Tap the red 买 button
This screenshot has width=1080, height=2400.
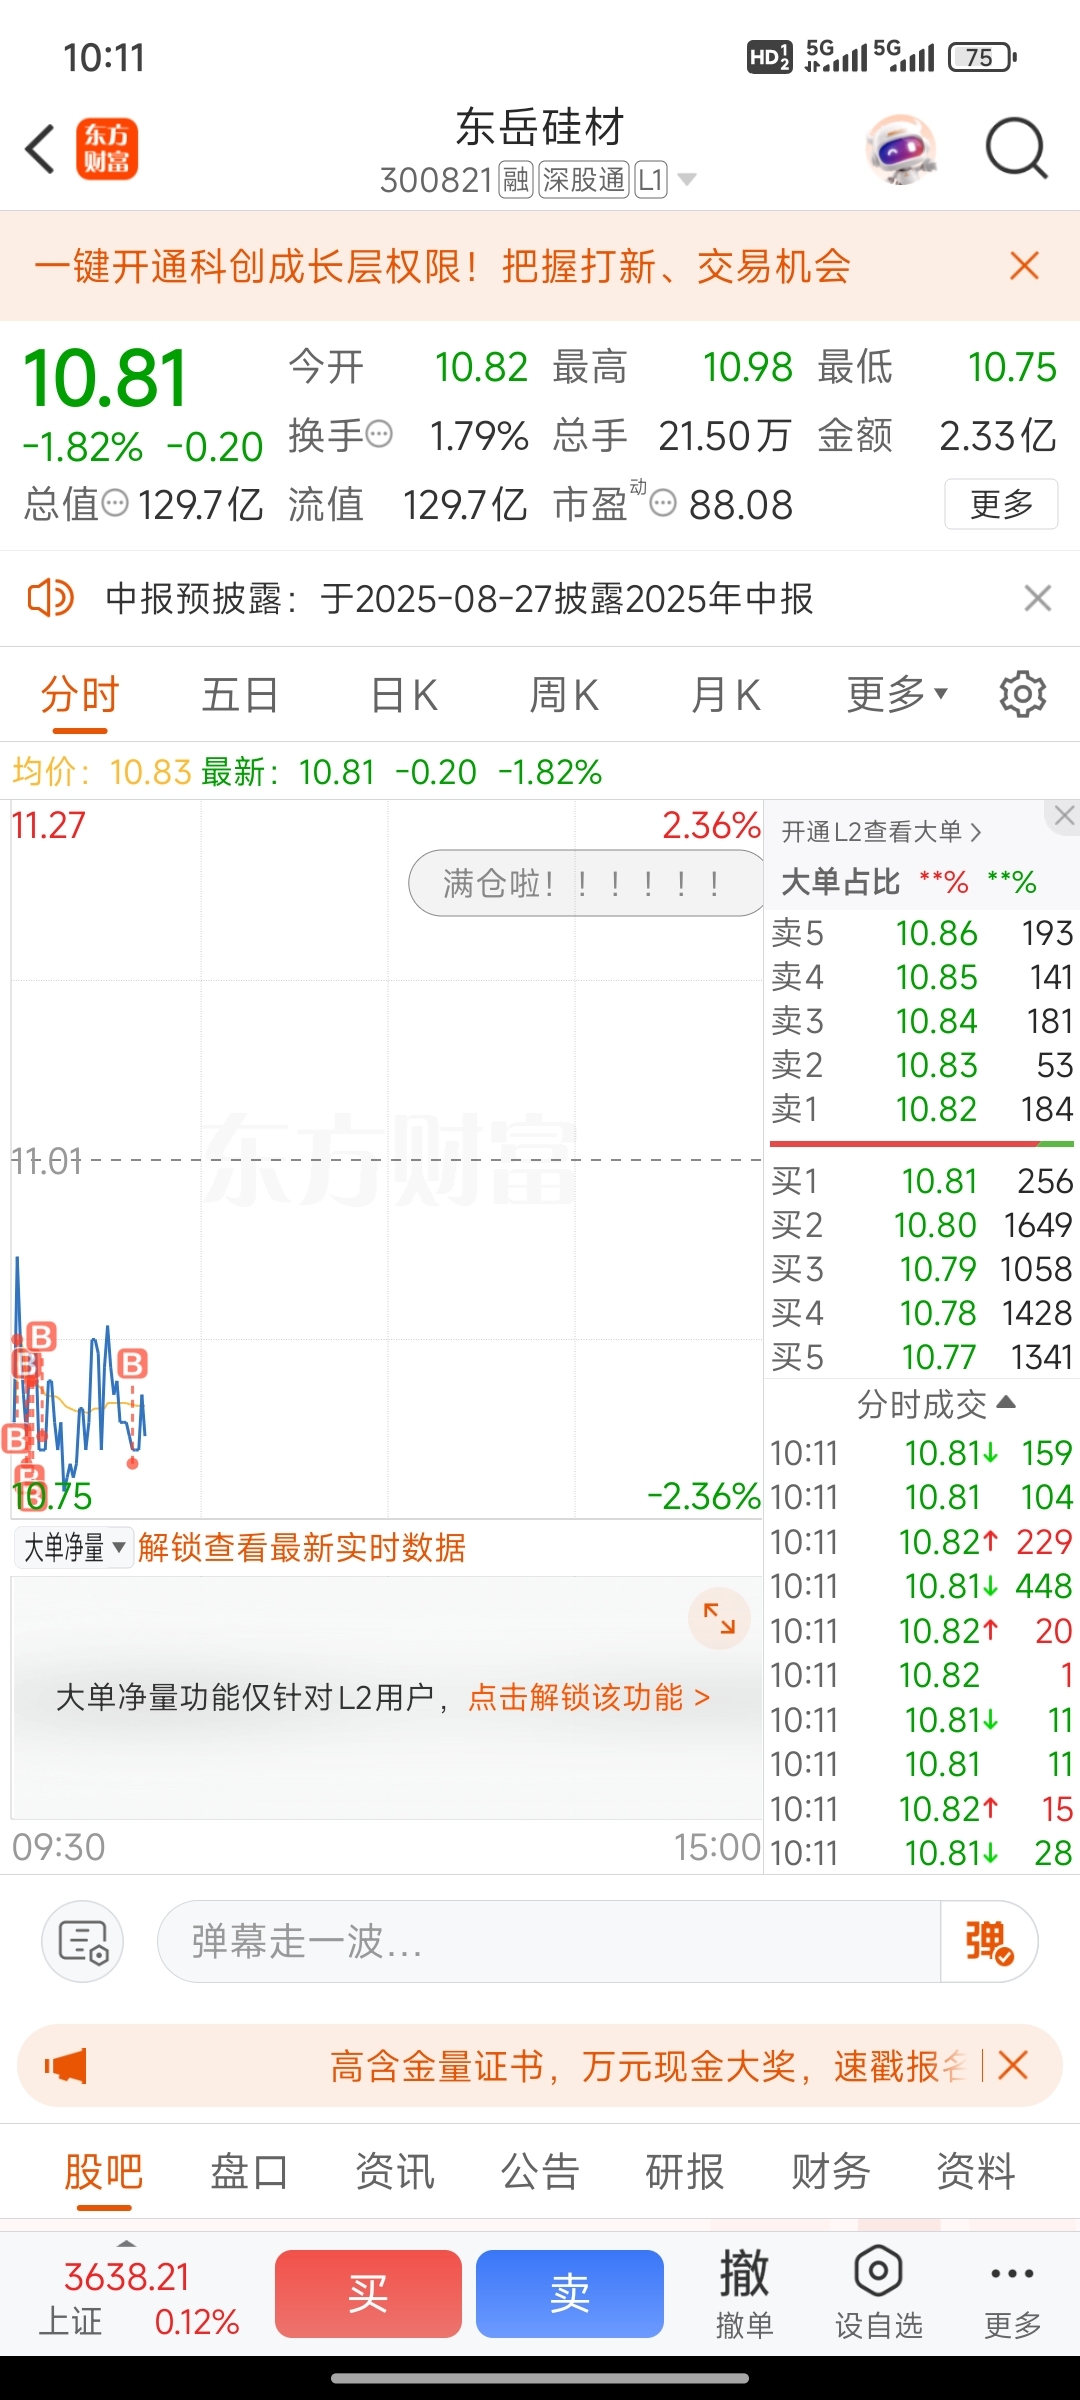368,2294
